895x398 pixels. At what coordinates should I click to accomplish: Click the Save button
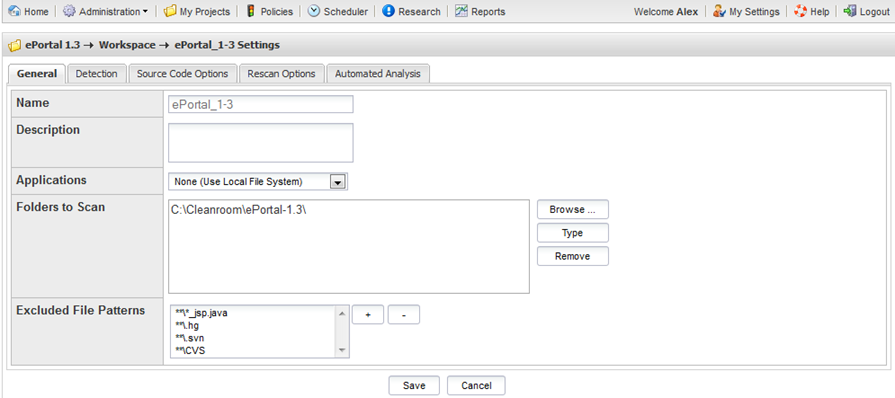point(414,385)
